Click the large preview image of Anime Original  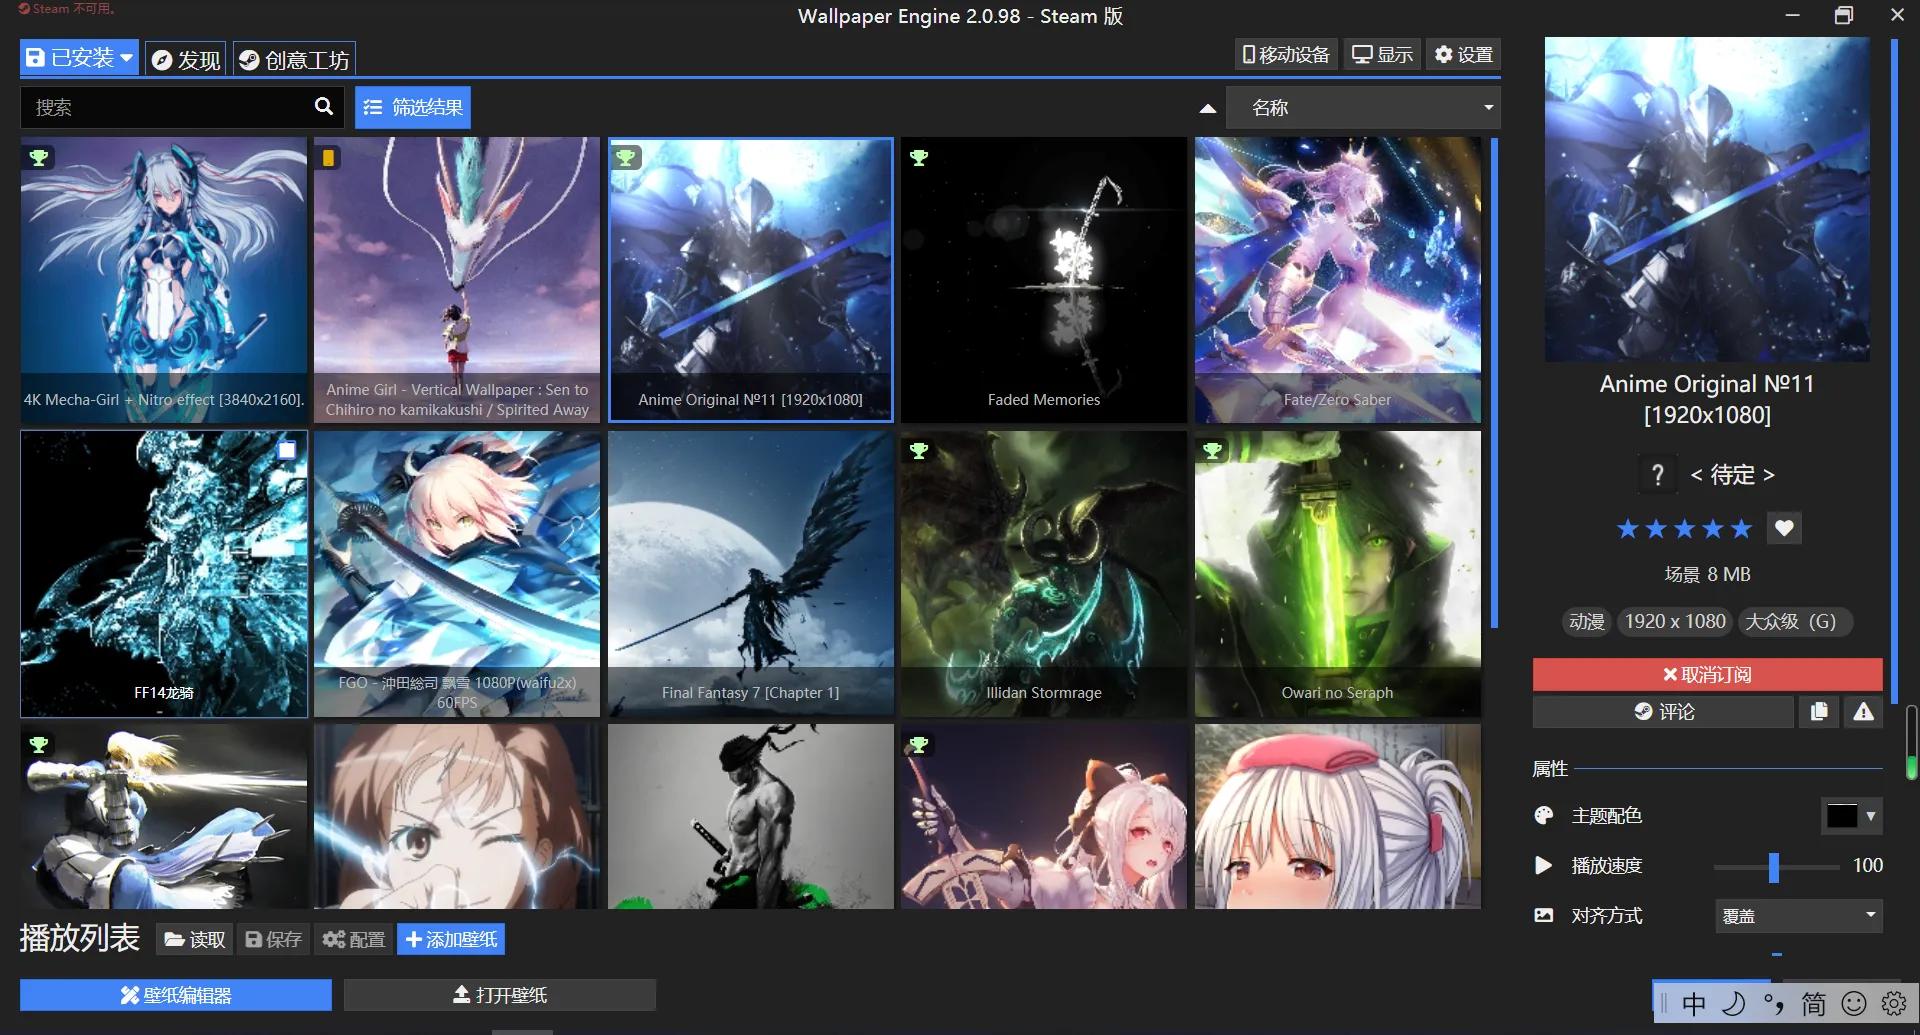[1707, 200]
